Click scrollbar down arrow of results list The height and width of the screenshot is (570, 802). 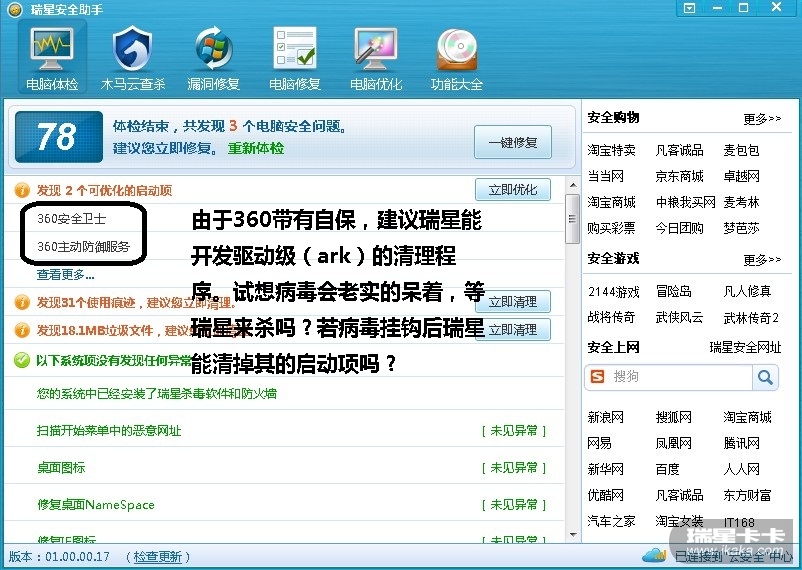pyautogui.click(x=573, y=535)
